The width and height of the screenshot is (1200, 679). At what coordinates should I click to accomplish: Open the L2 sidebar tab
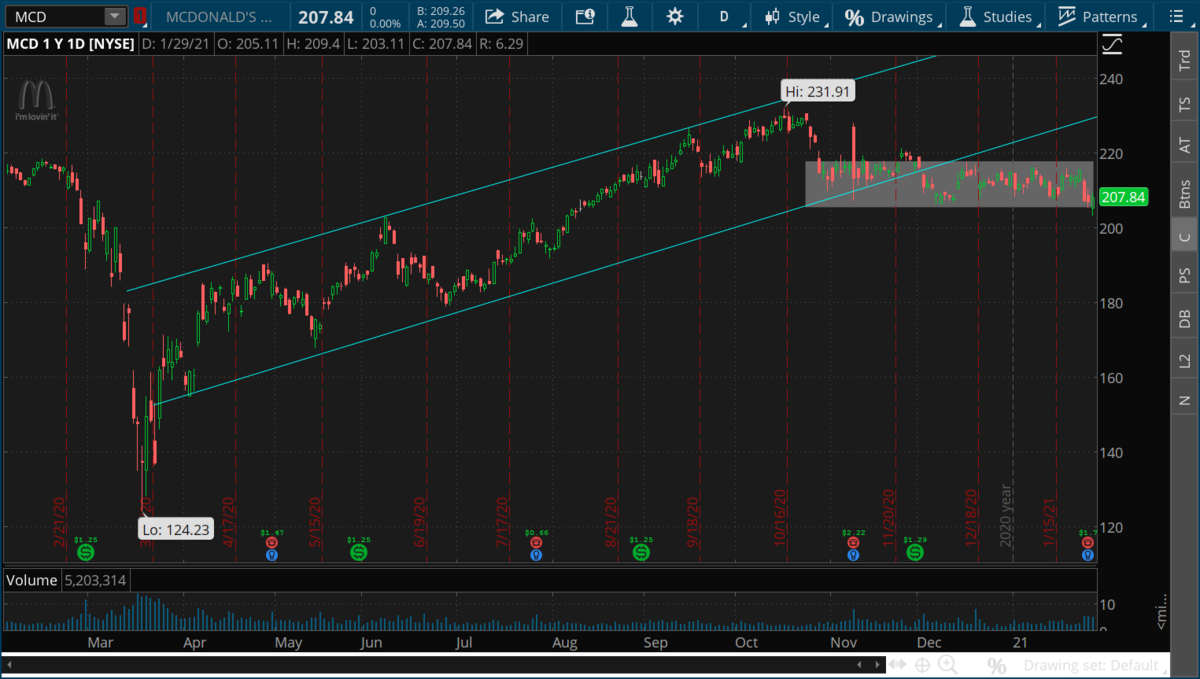coord(1184,360)
